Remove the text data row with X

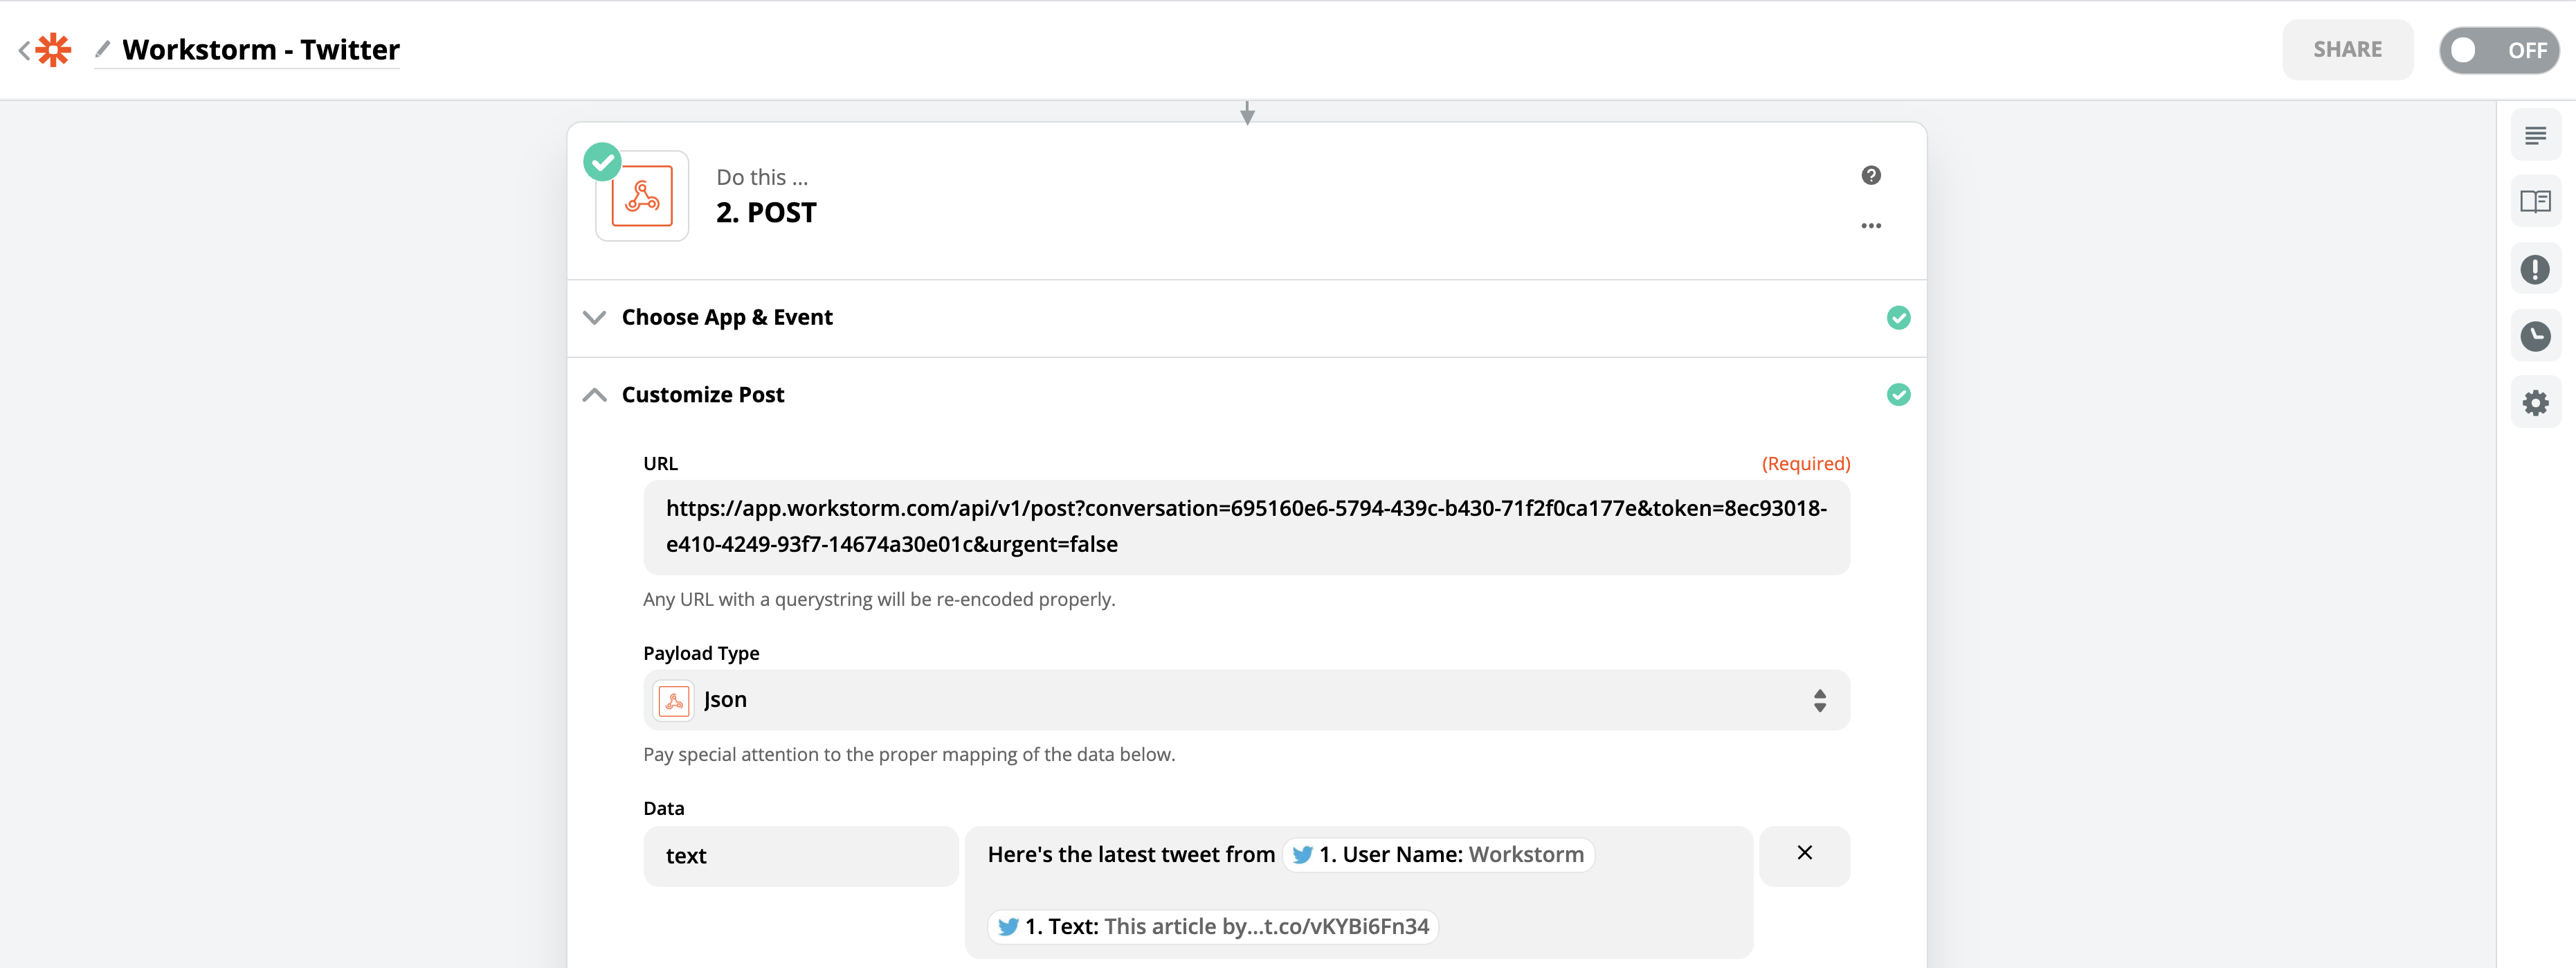click(x=1804, y=854)
